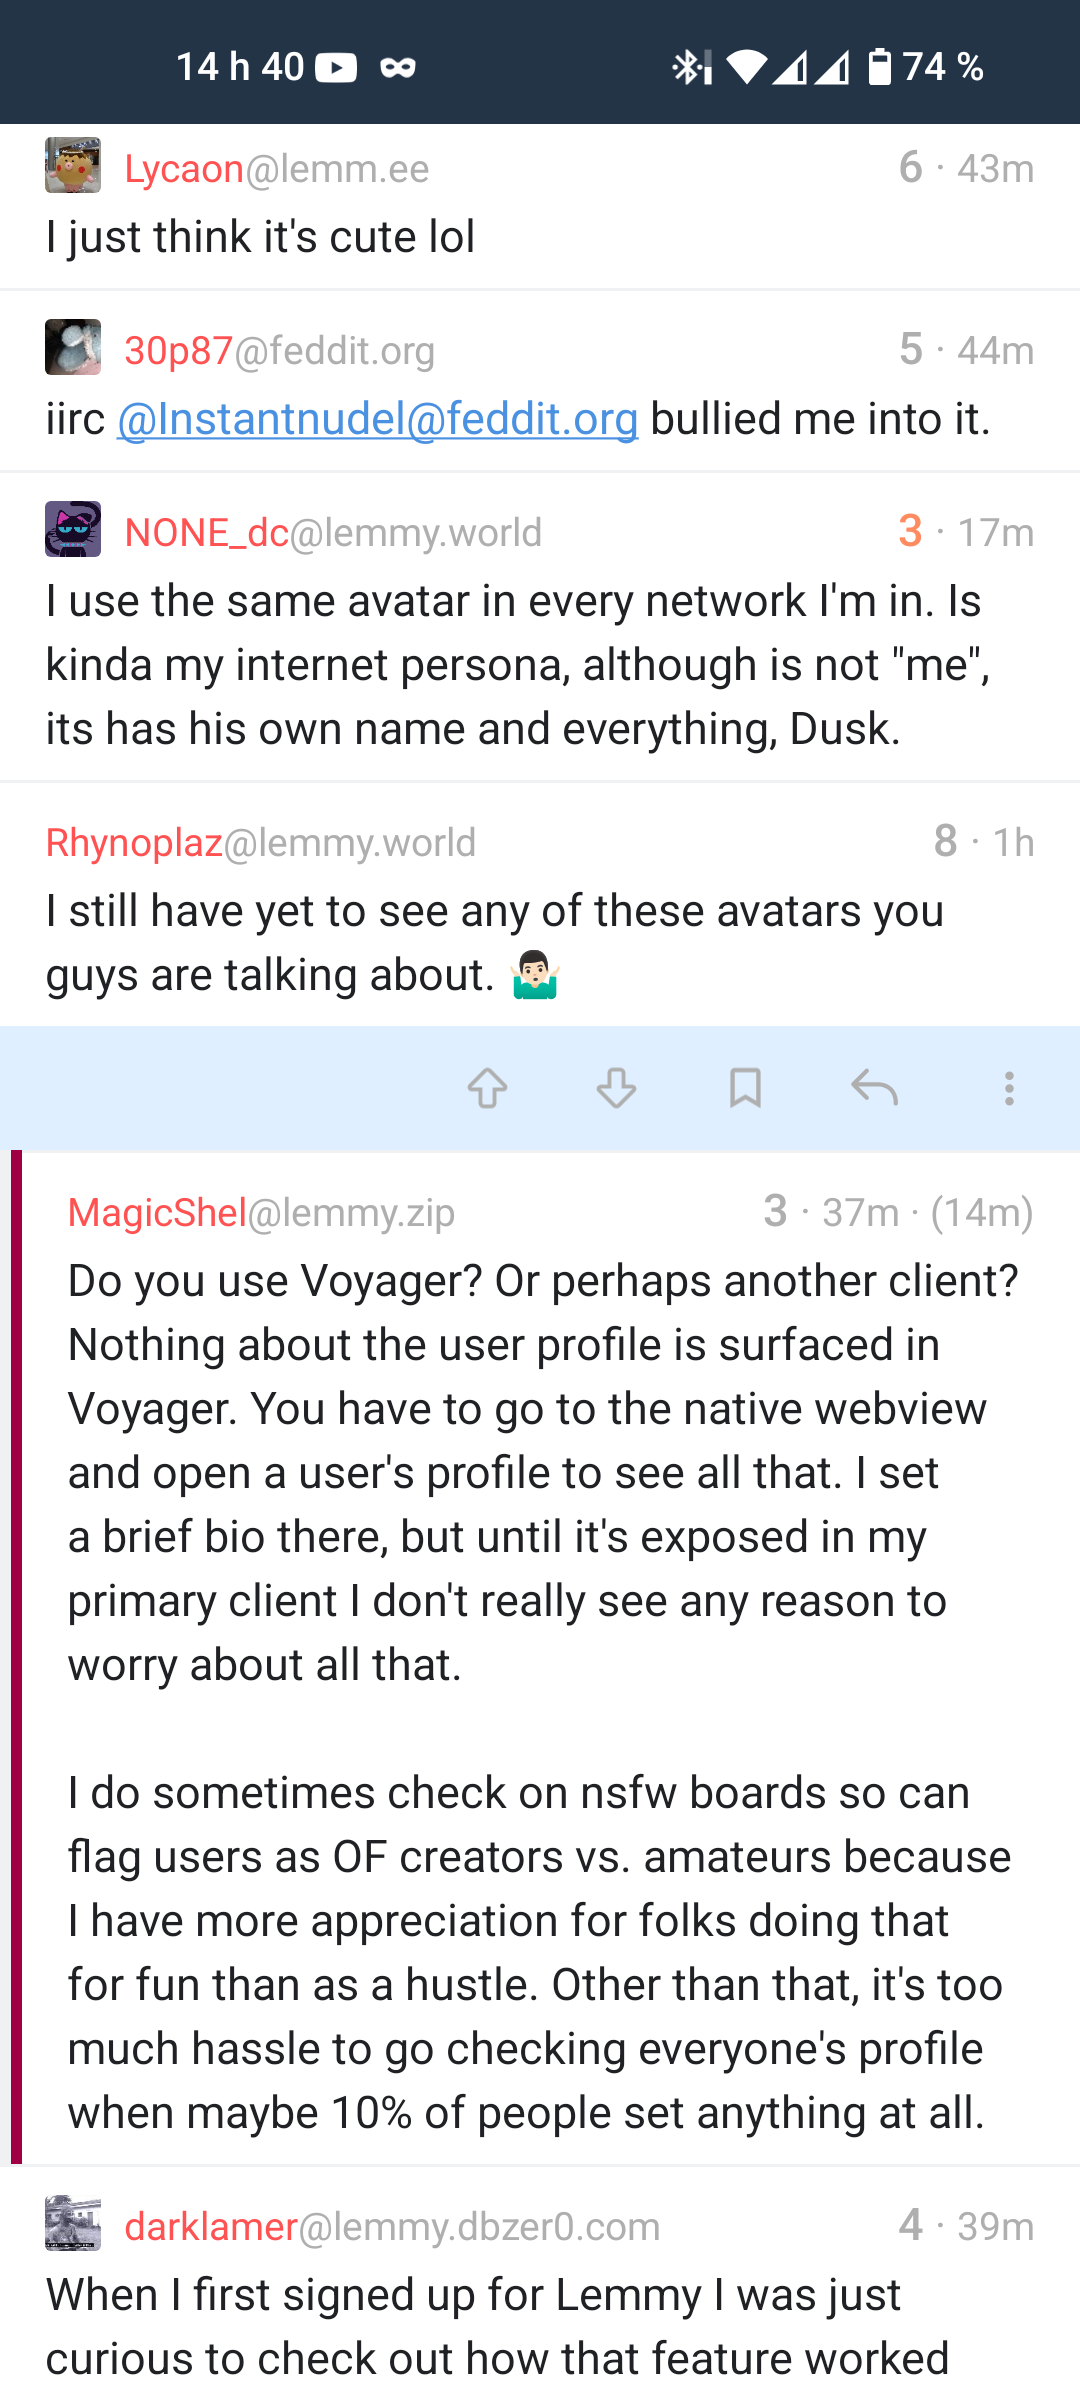Bookmark the selected Rhynoplaz comment
1080x2400 pixels.
pyautogui.click(x=745, y=1088)
